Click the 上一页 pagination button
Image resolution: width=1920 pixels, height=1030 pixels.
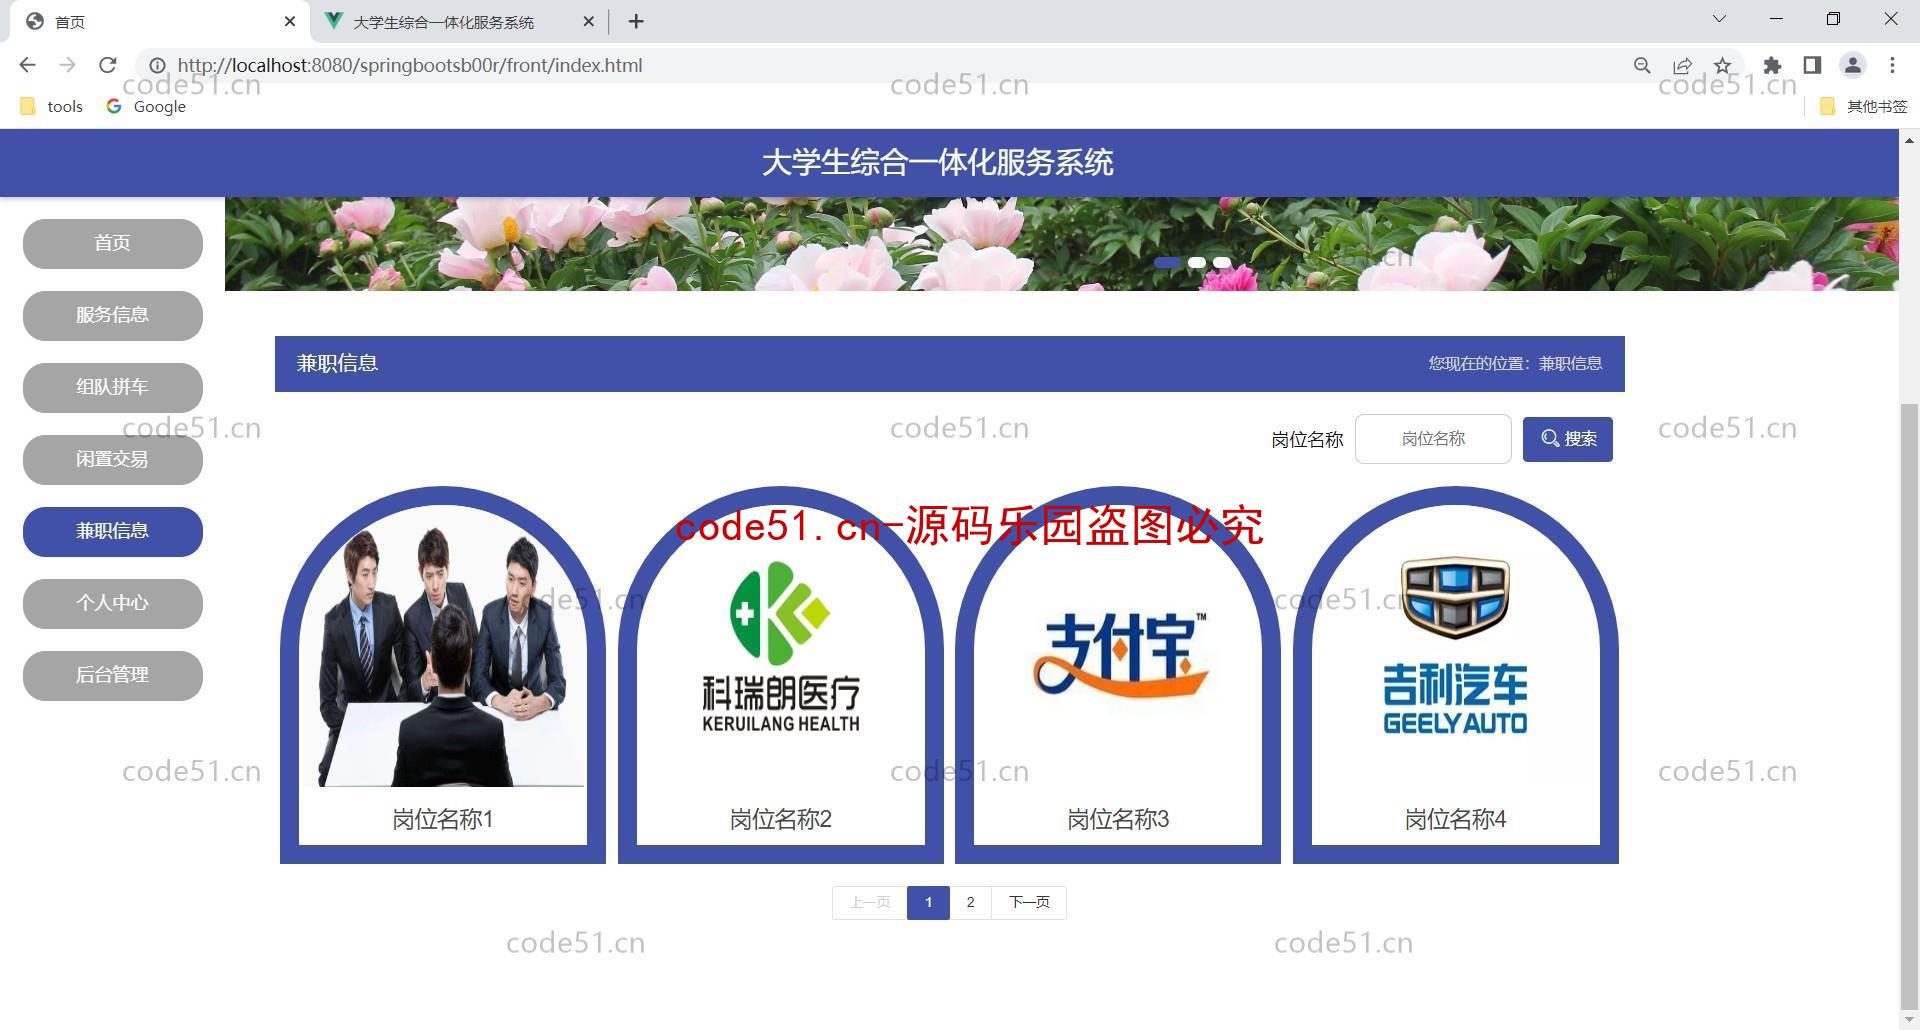pyautogui.click(x=870, y=903)
